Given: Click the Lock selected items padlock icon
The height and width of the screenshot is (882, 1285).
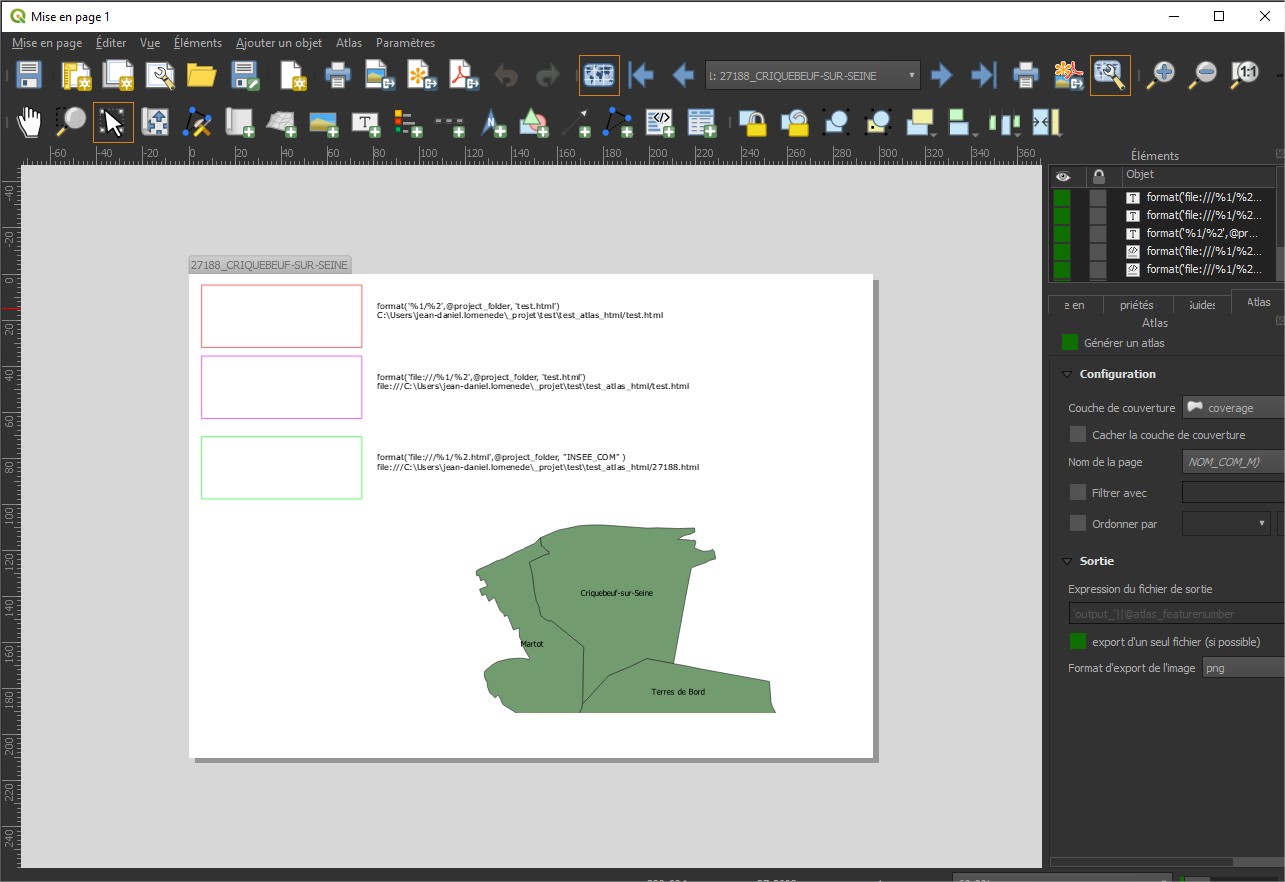Looking at the screenshot, I should [x=753, y=122].
